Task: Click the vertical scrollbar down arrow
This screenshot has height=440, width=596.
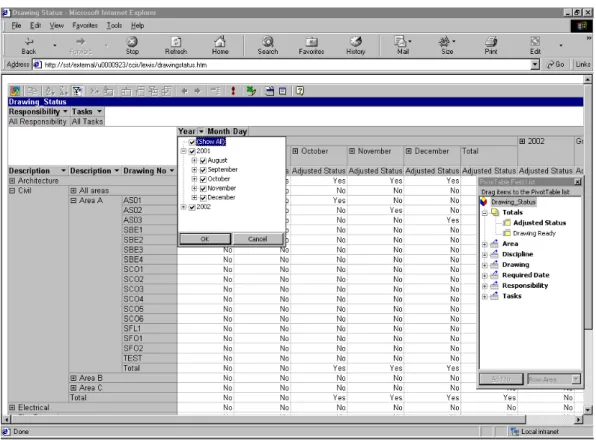Action: [x=588, y=410]
